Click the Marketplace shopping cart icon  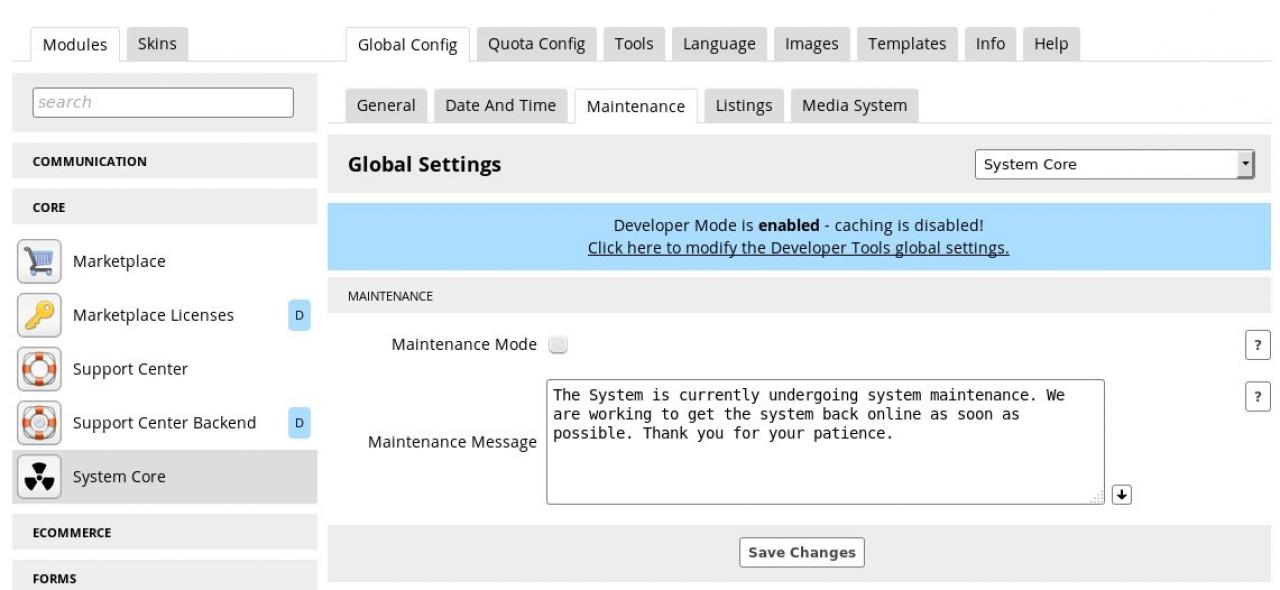coord(38,261)
